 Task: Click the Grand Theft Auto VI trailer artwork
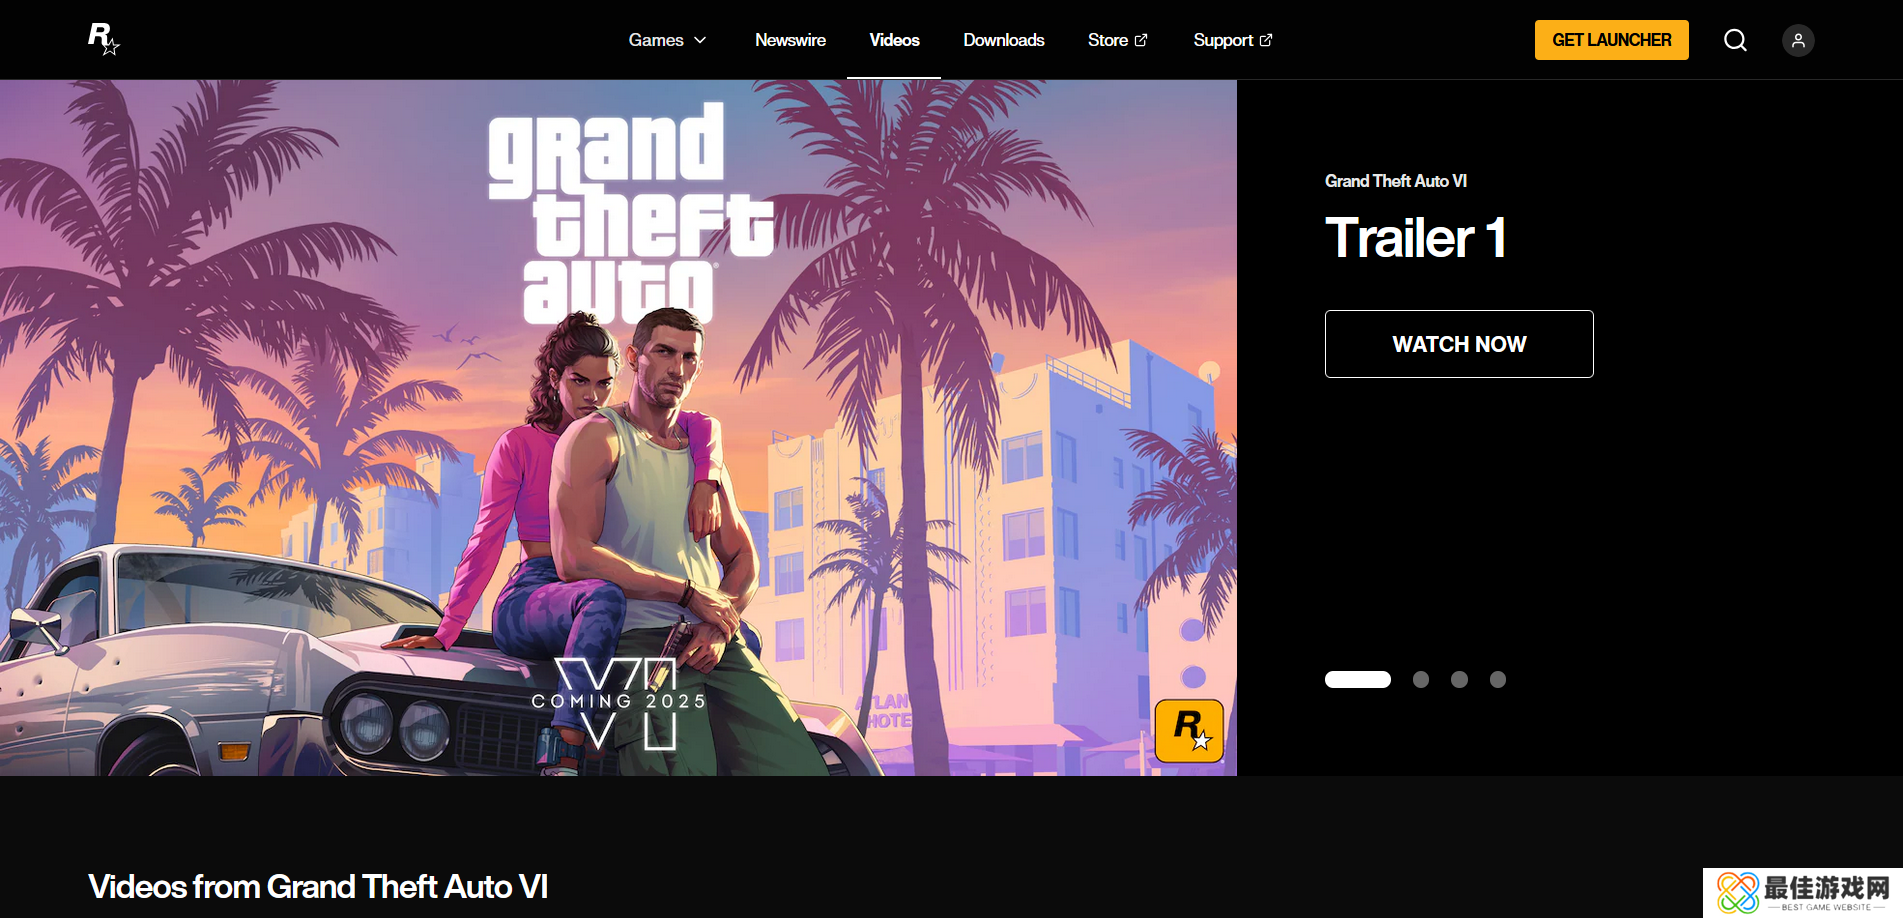coord(618,428)
